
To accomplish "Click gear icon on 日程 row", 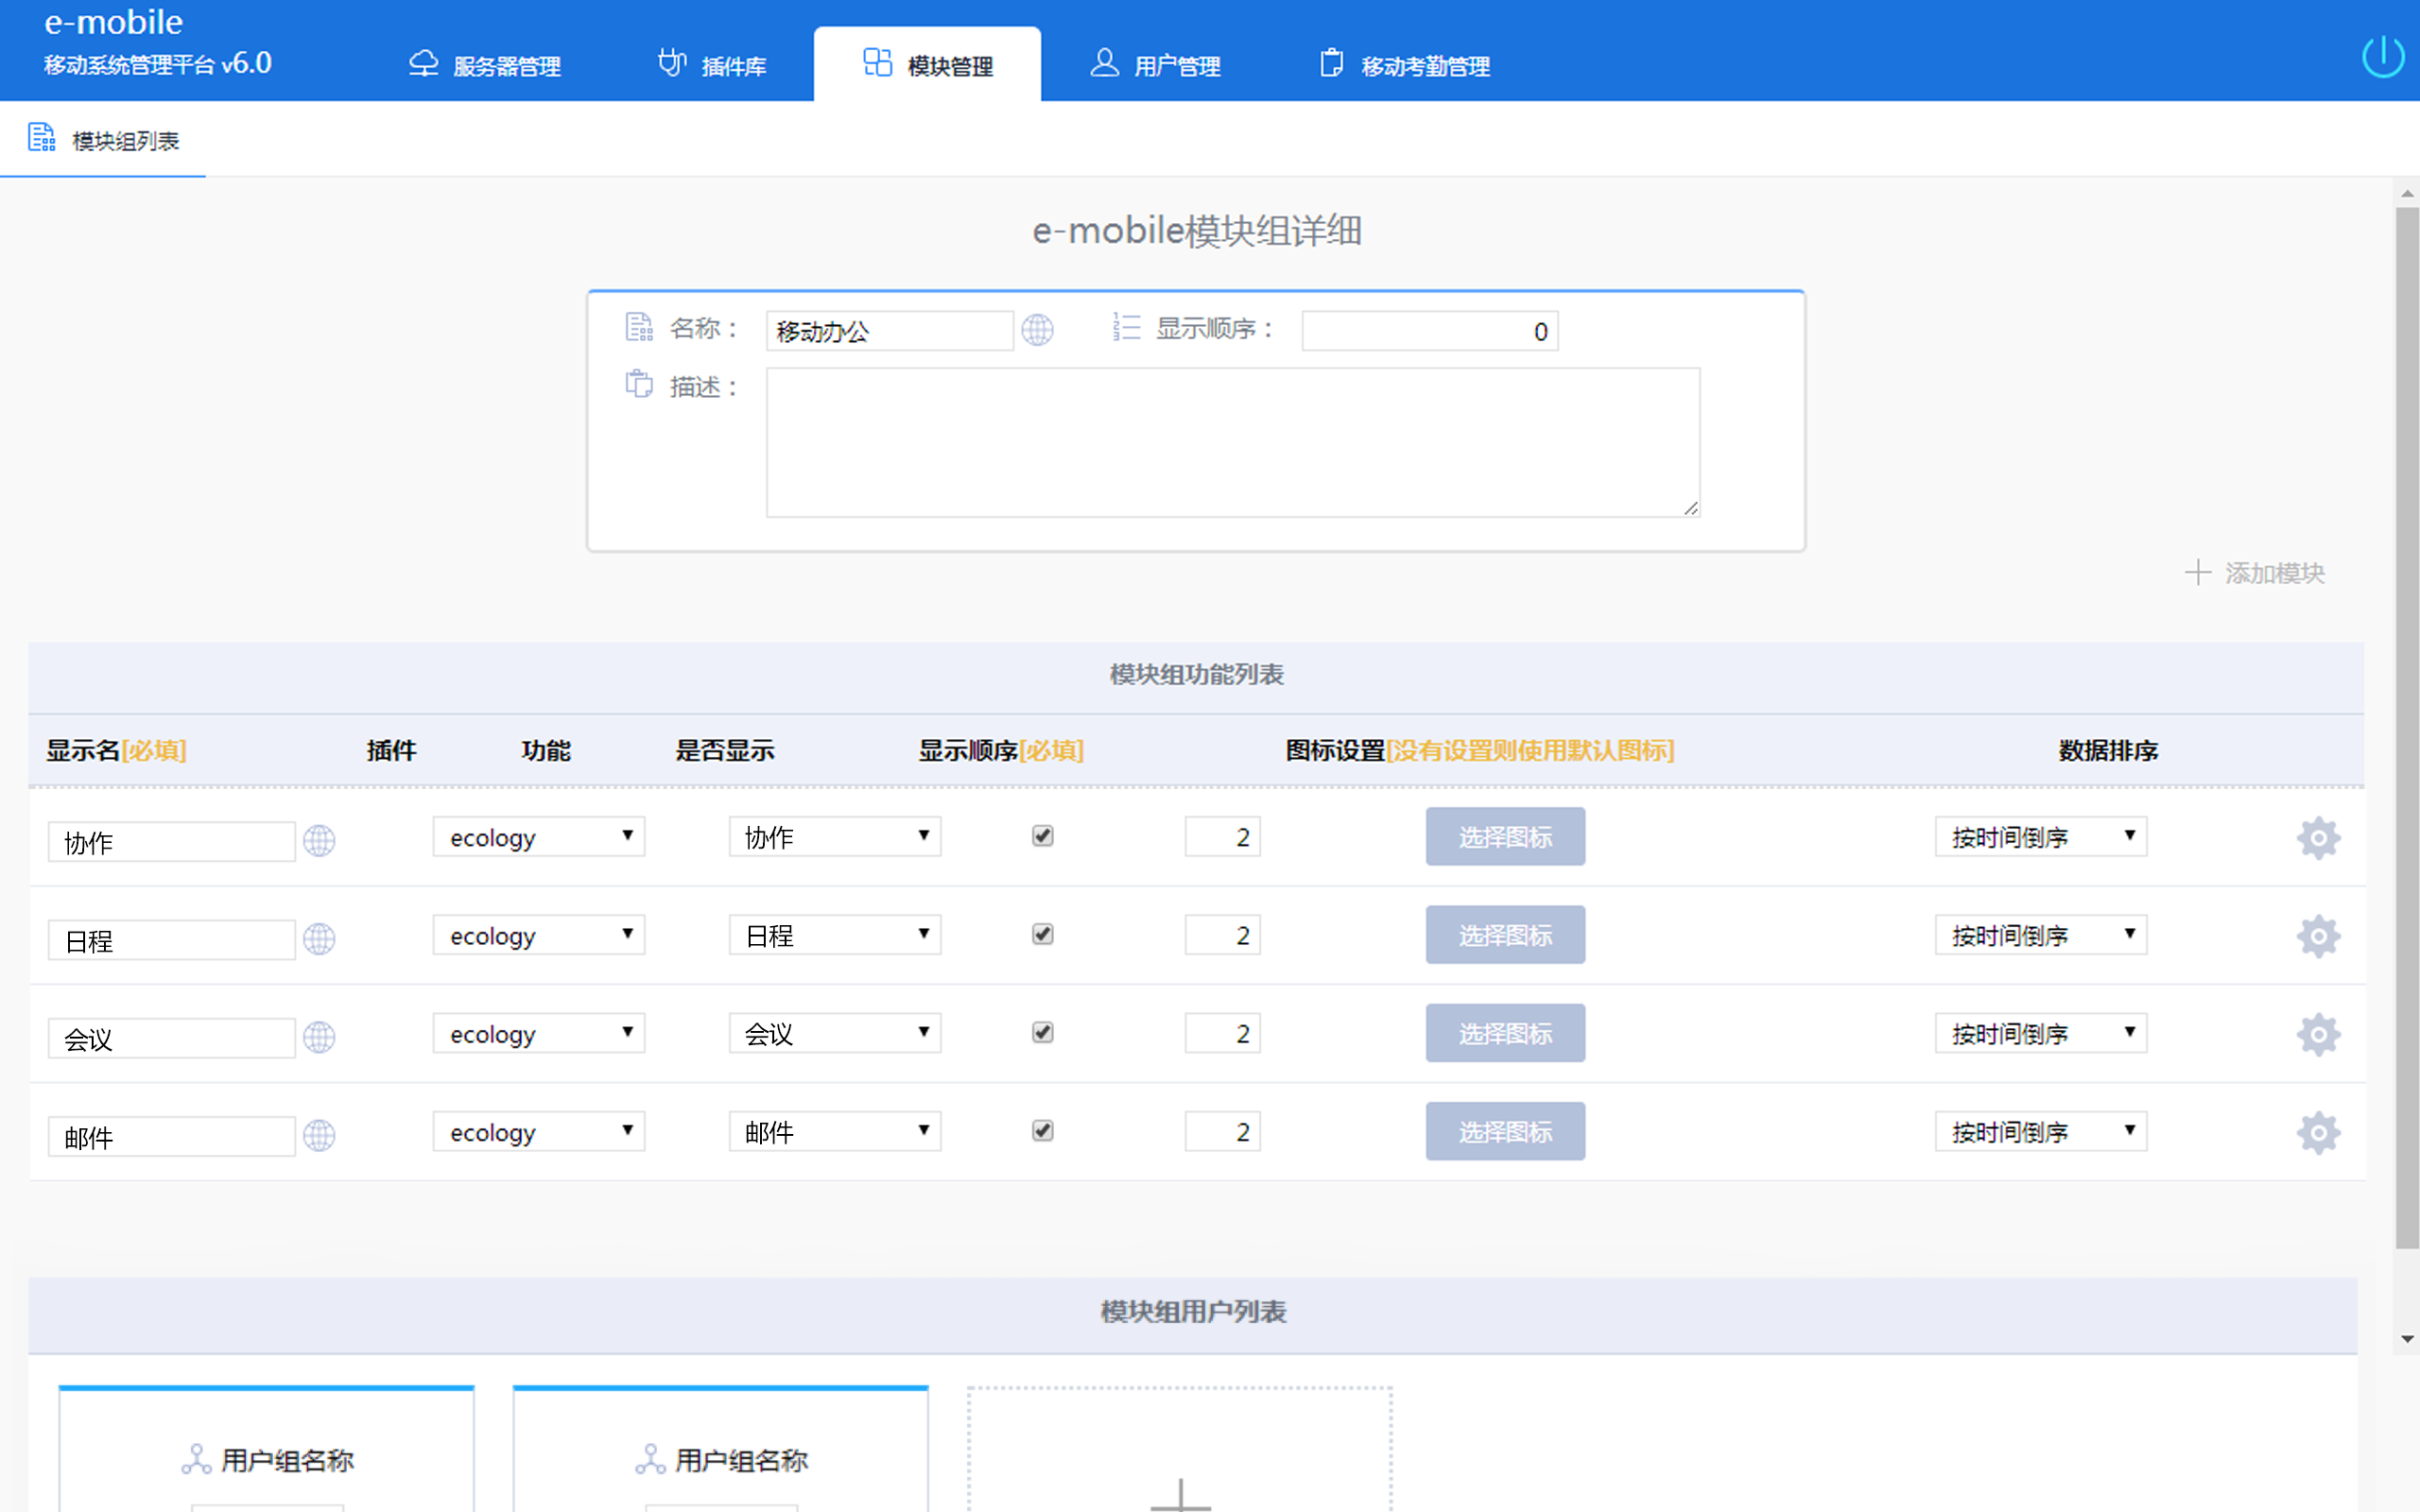I will 2317,937.
